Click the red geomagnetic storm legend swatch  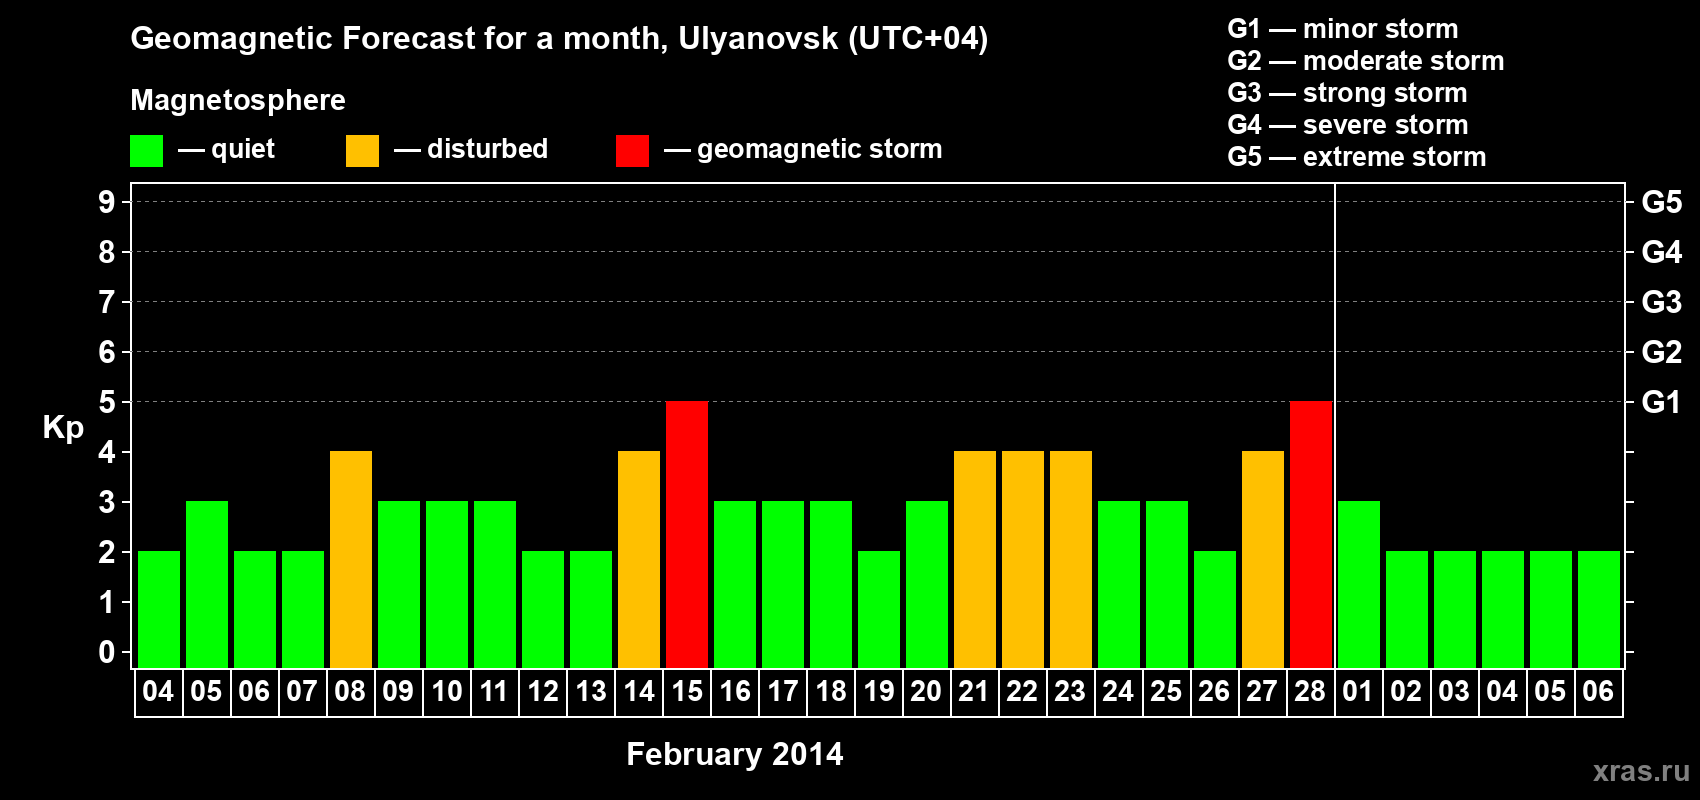click(632, 151)
